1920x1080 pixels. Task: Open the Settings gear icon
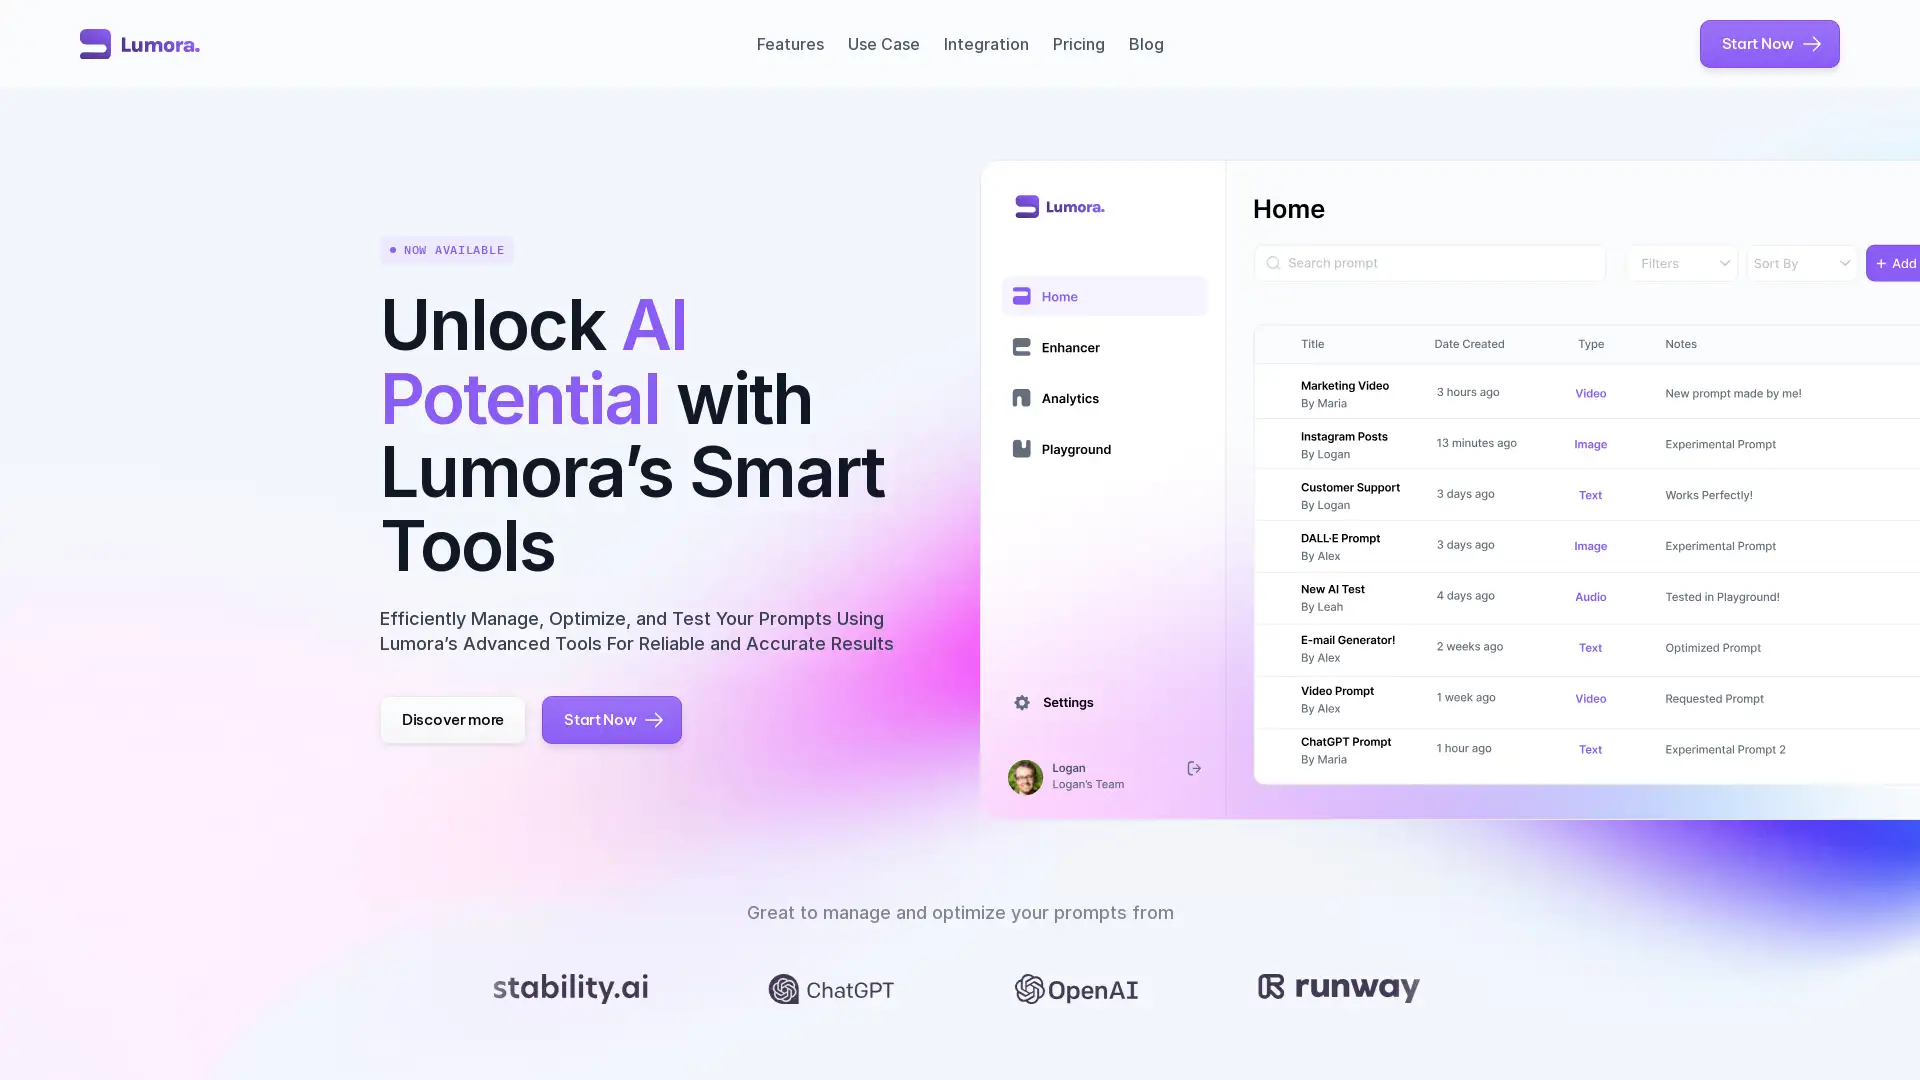pyautogui.click(x=1022, y=702)
